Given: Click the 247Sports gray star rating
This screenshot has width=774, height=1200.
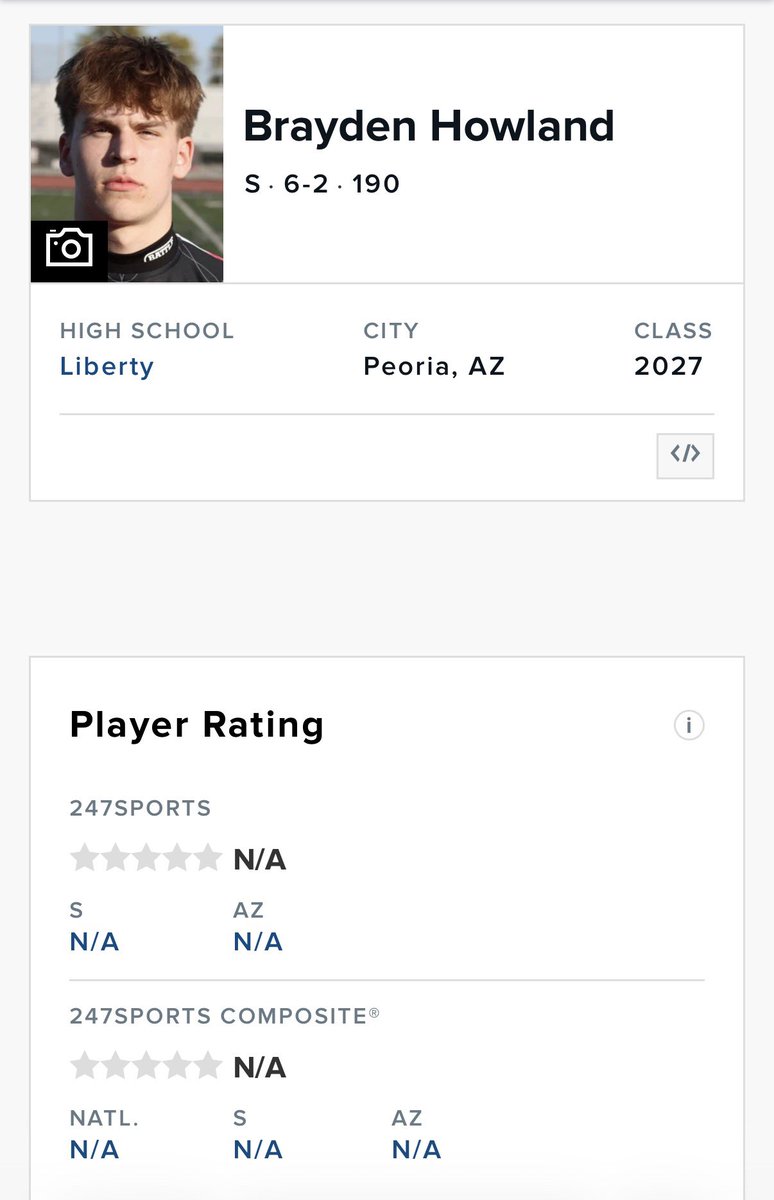Looking at the screenshot, I should [146, 858].
